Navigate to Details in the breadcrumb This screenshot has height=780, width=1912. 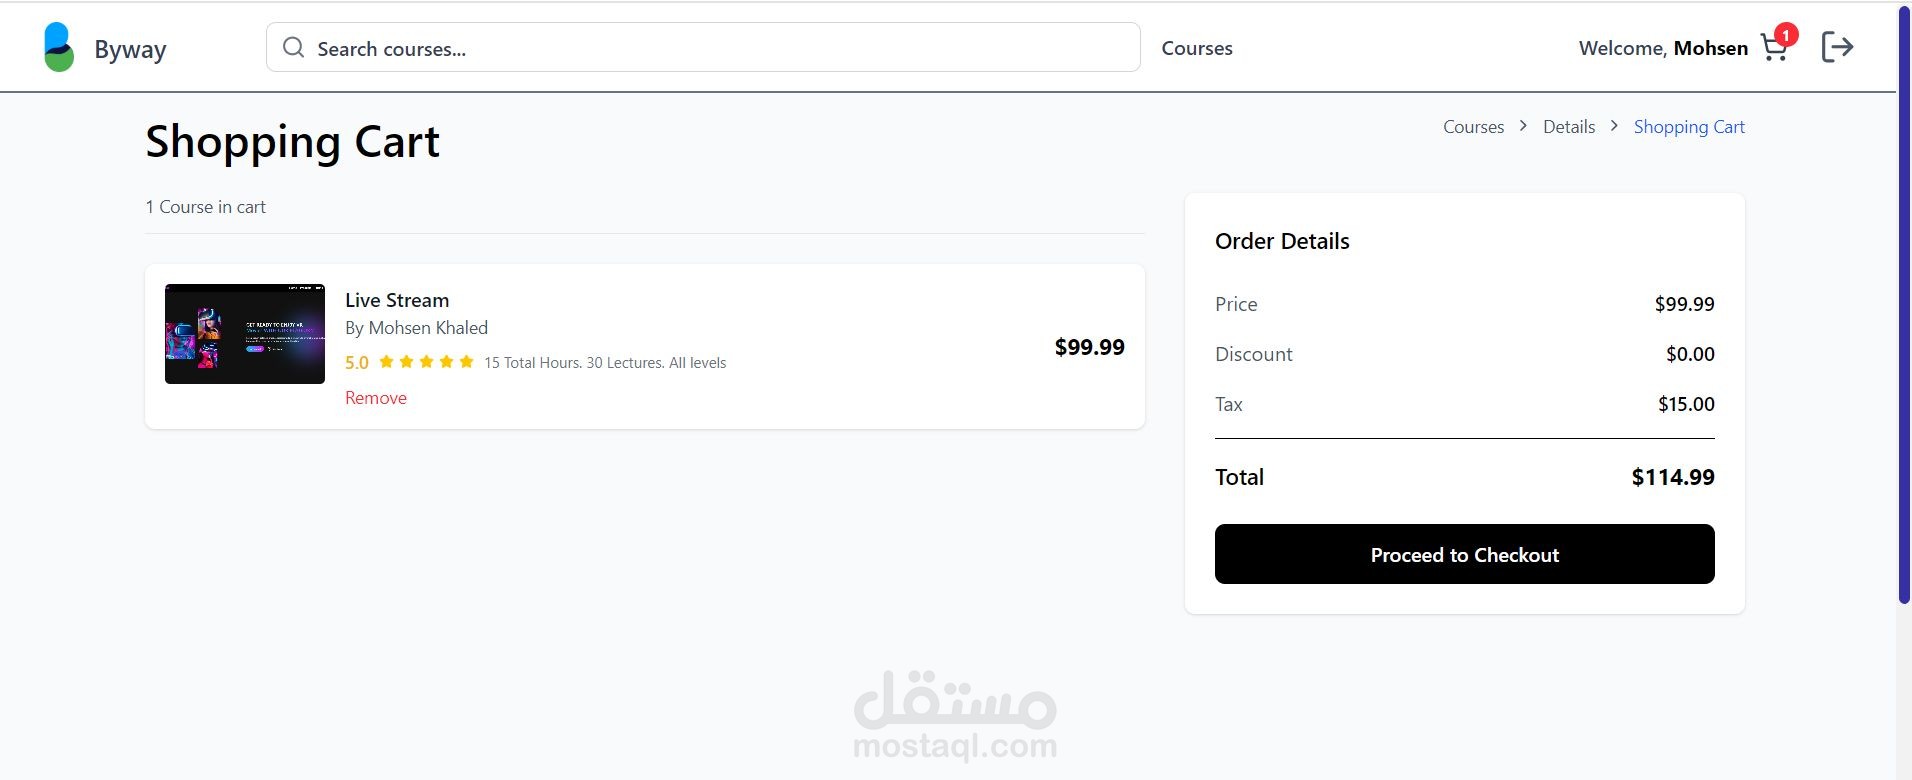[x=1568, y=127]
